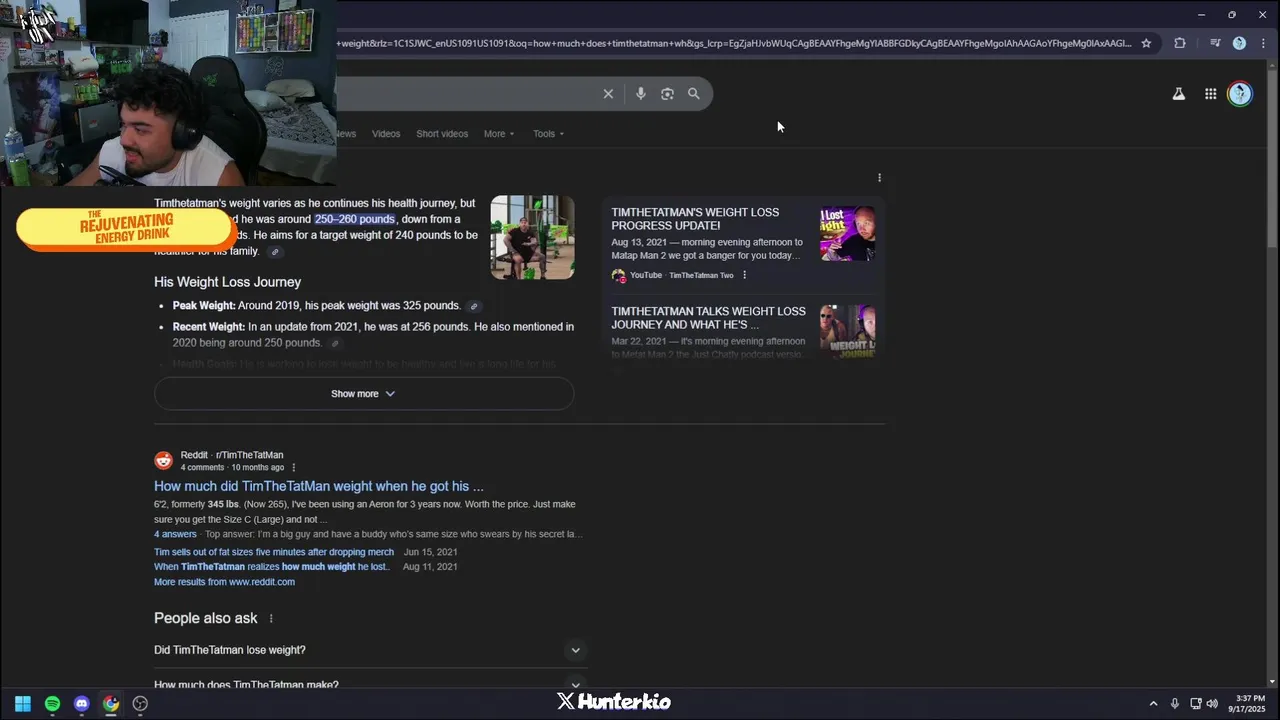
Task: Open 'Weight Loss Journey' video thumbnail
Action: (848, 332)
